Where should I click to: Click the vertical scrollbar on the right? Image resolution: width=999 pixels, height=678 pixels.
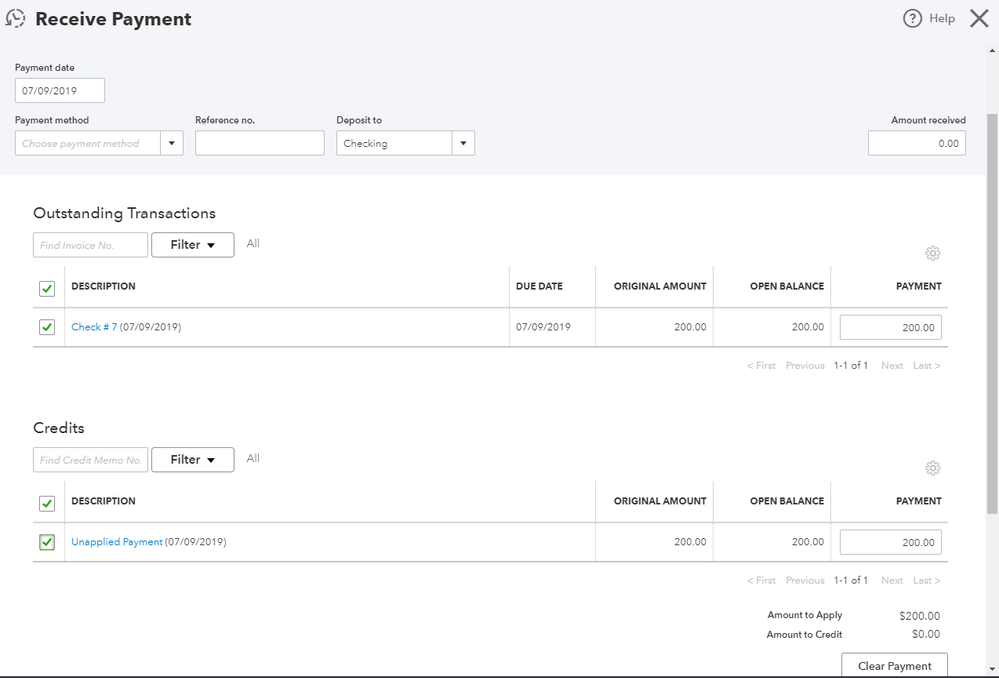coord(991,300)
